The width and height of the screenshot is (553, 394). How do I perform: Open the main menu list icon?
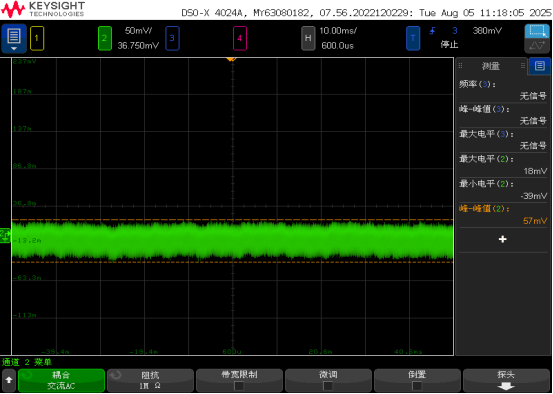click(x=14, y=38)
